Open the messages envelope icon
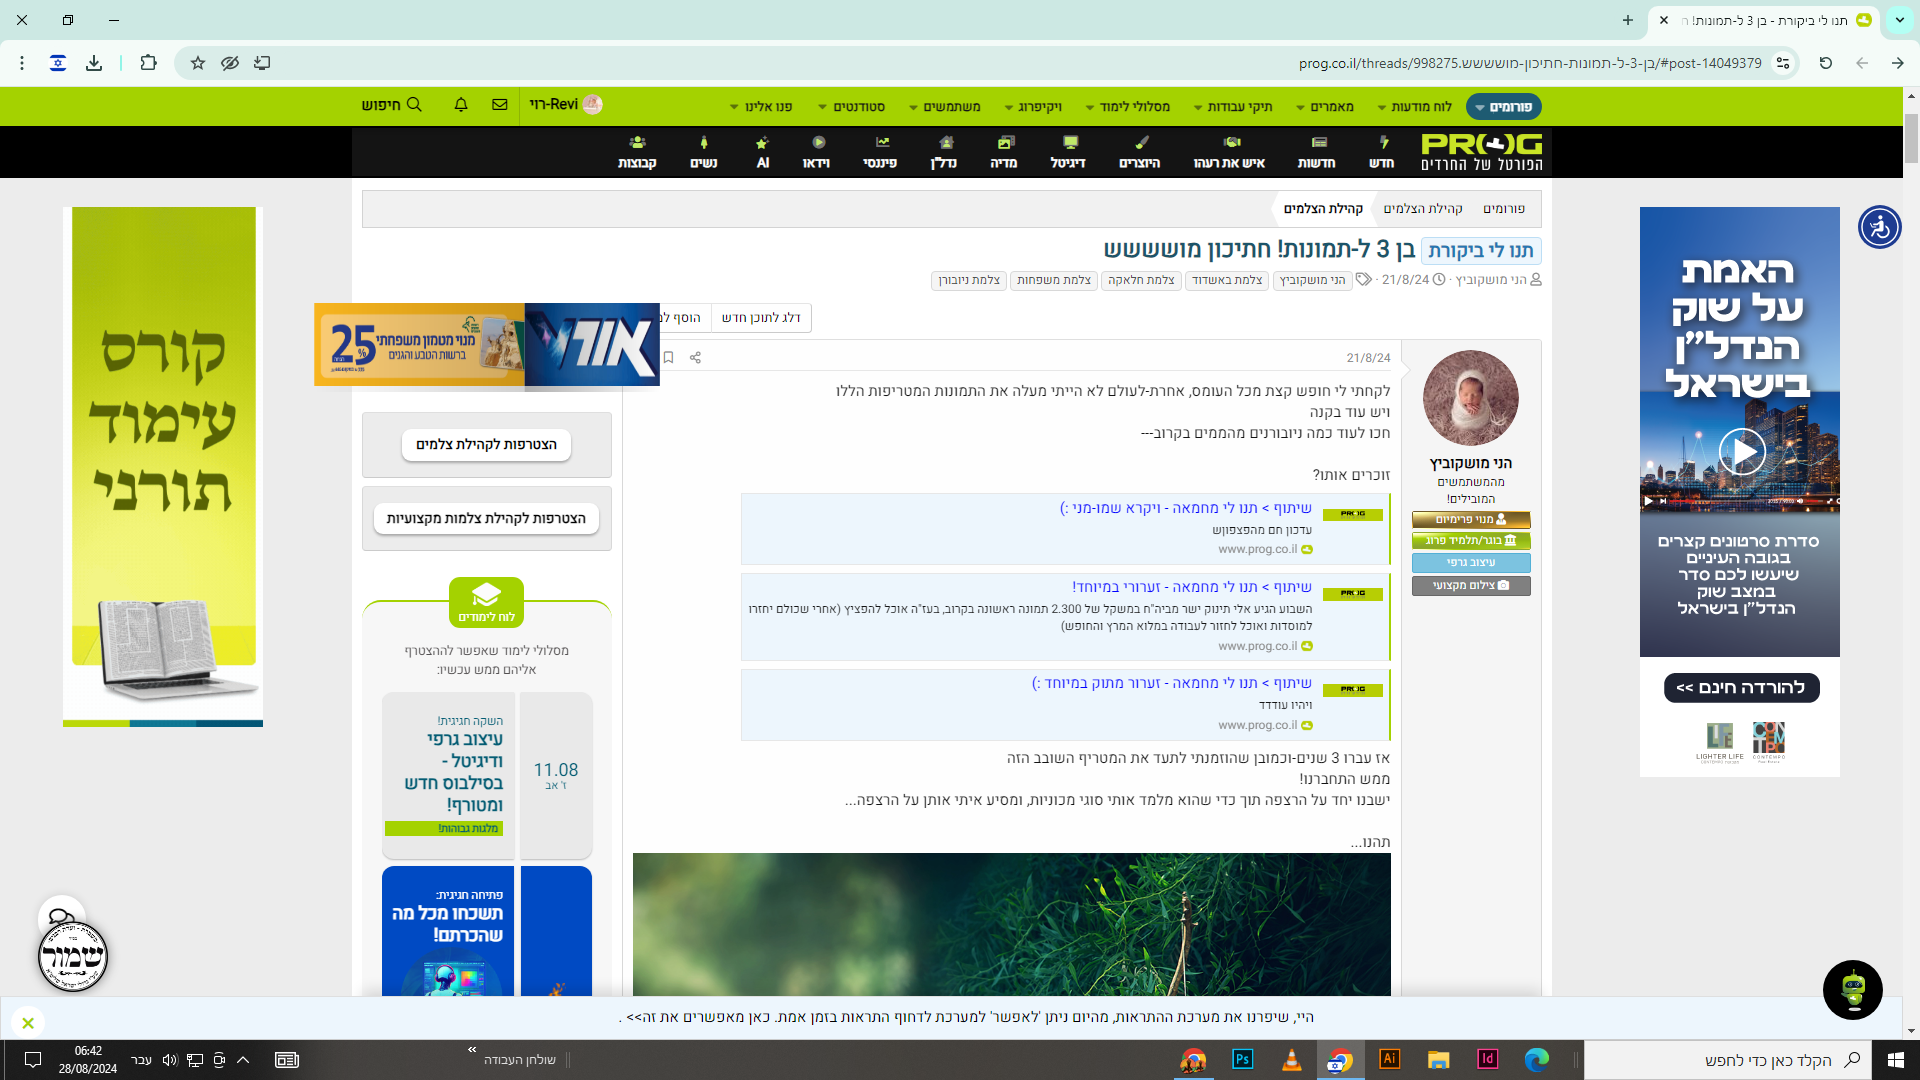 pyautogui.click(x=500, y=105)
